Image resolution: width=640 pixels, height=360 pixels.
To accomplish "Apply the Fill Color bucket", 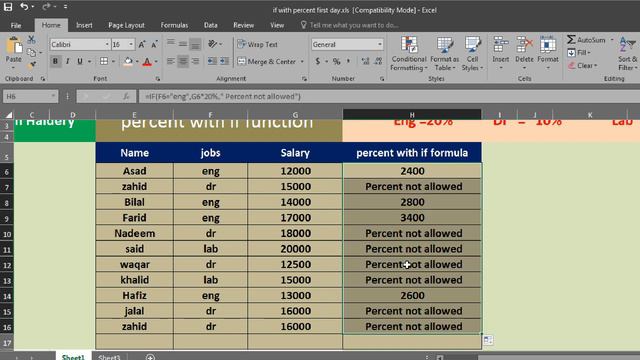I will click(x=128, y=61).
